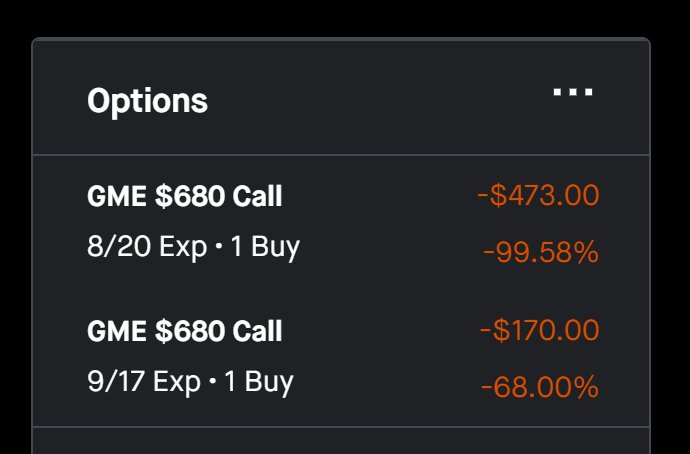Click the Options section heading

pyautogui.click(x=147, y=102)
